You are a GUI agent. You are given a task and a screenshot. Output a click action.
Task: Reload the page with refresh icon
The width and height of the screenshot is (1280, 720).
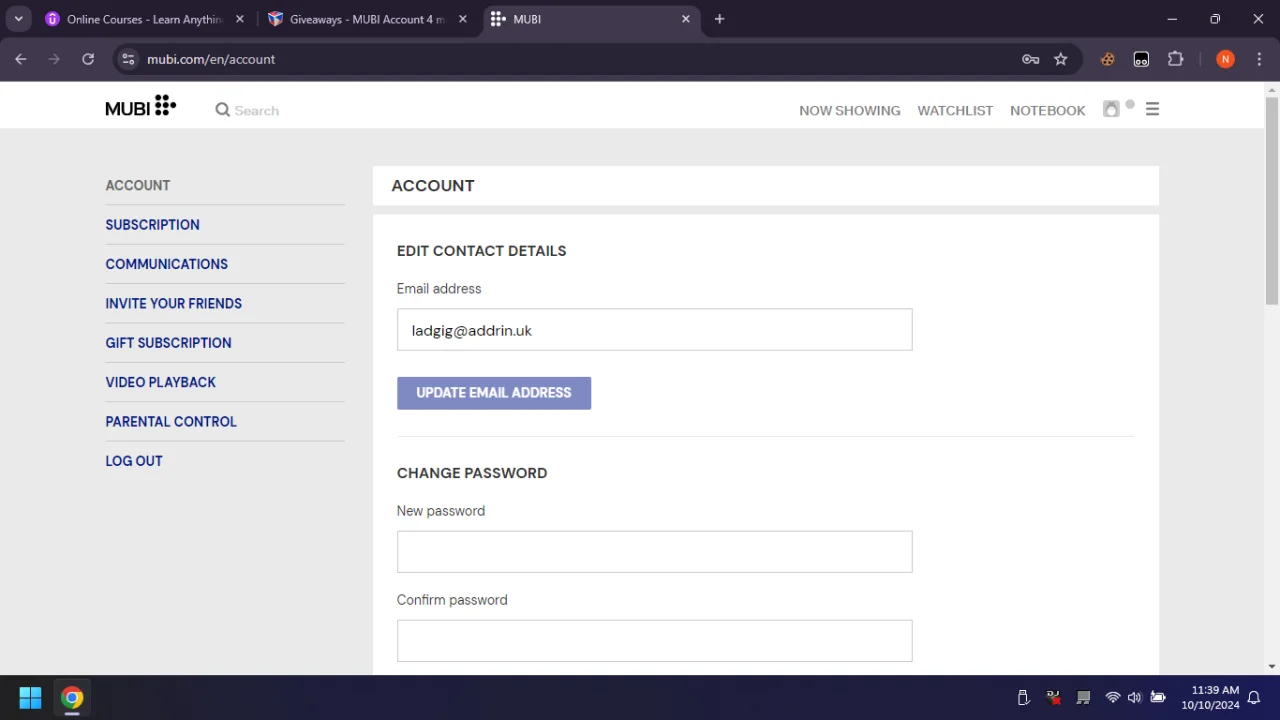point(88,59)
